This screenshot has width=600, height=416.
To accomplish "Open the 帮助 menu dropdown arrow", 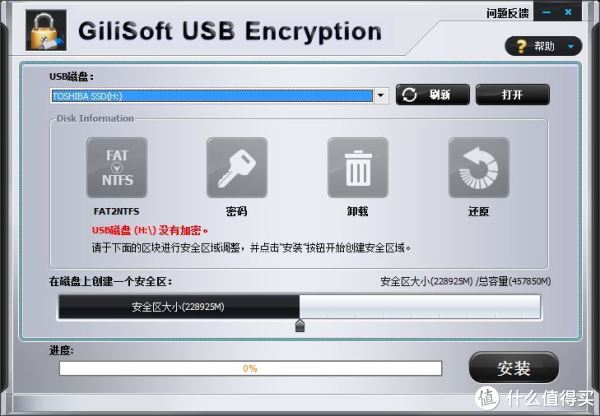I will click(x=571, y=47).
